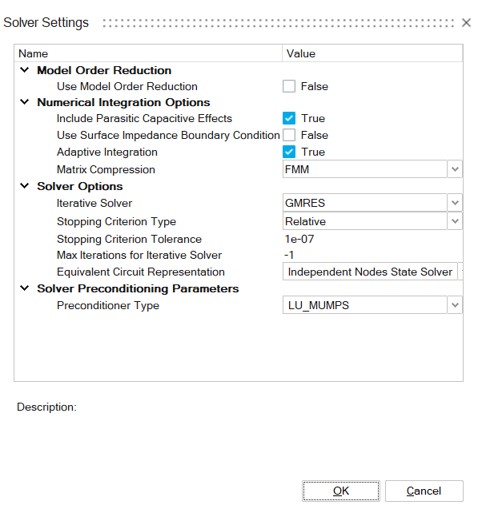Close the Solver Settings dialog
482x510 pixels.
point(466,23)
